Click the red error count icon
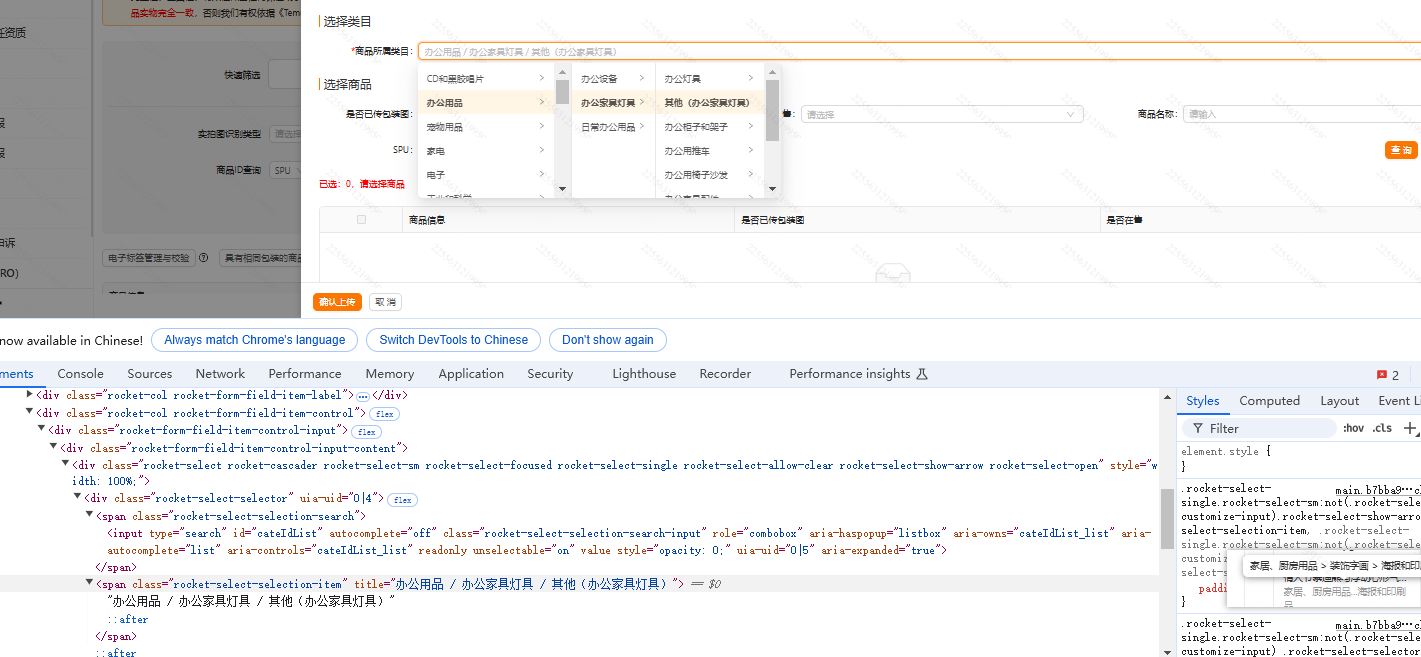 point(1382,375)
